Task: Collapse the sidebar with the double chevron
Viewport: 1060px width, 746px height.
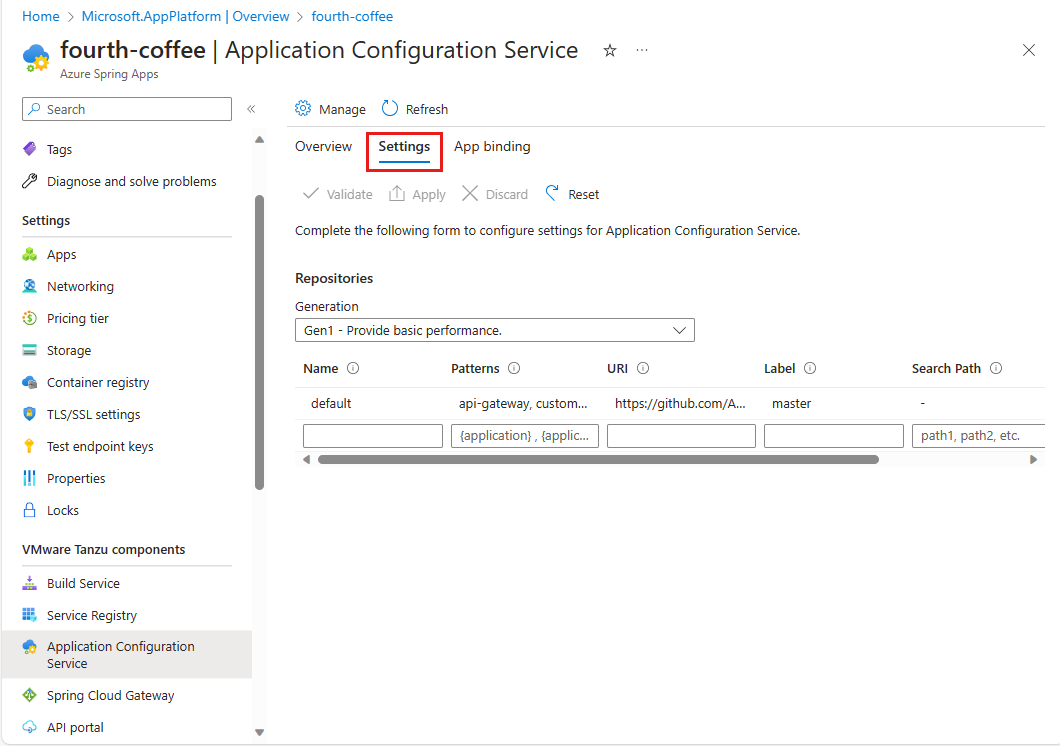Action: click(x=251, y=109)
